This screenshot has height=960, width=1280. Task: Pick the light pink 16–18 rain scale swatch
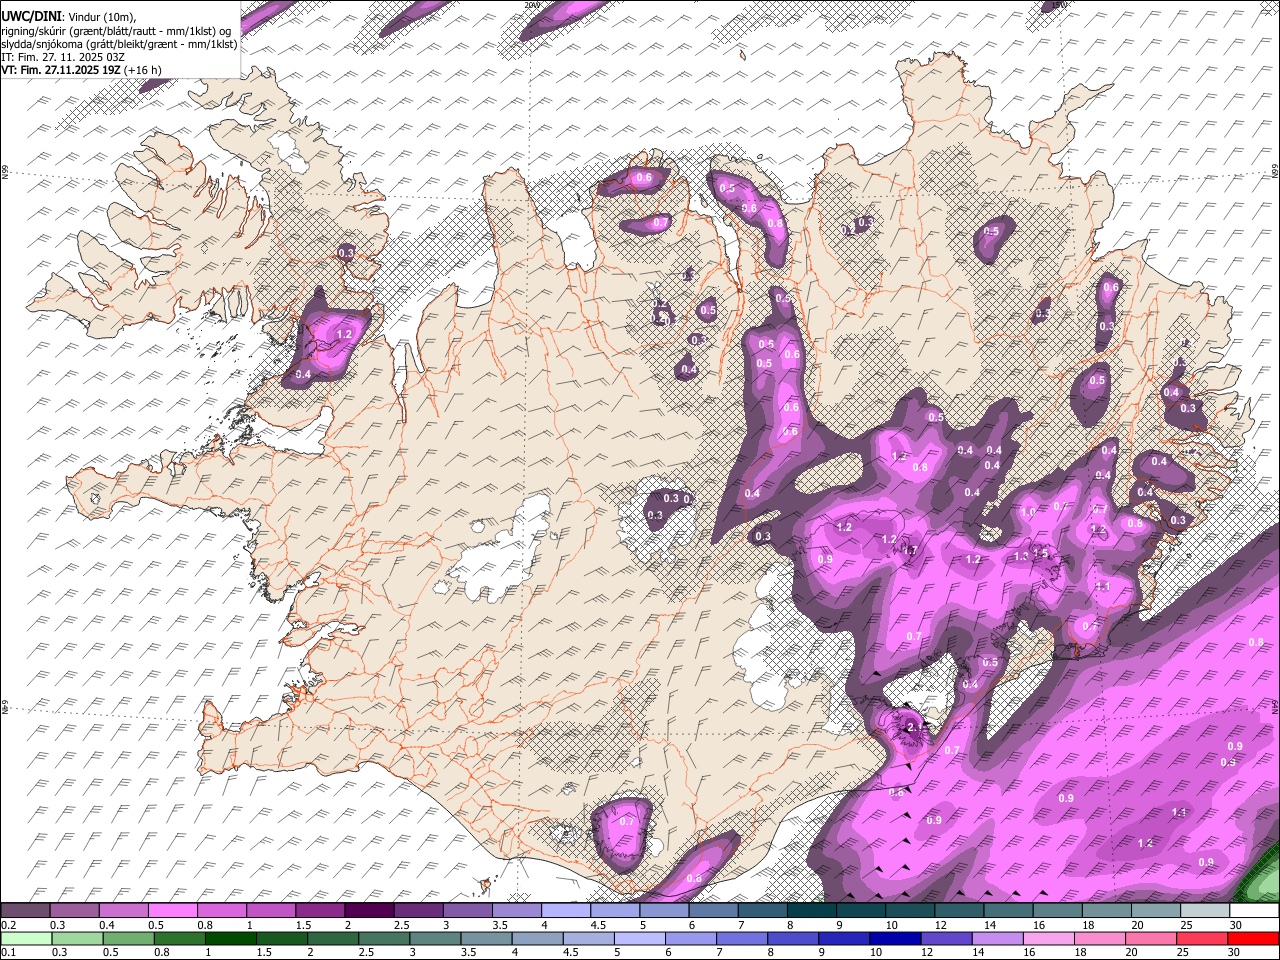pos(1049,938)
